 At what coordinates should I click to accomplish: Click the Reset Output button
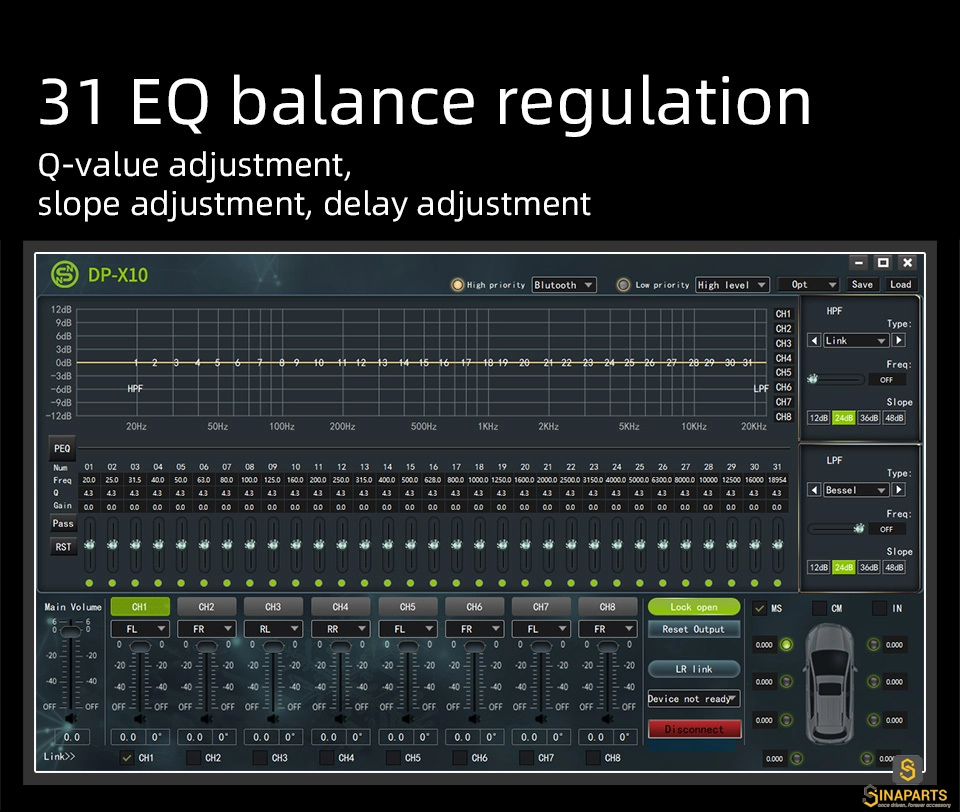(x=694, y=629)
